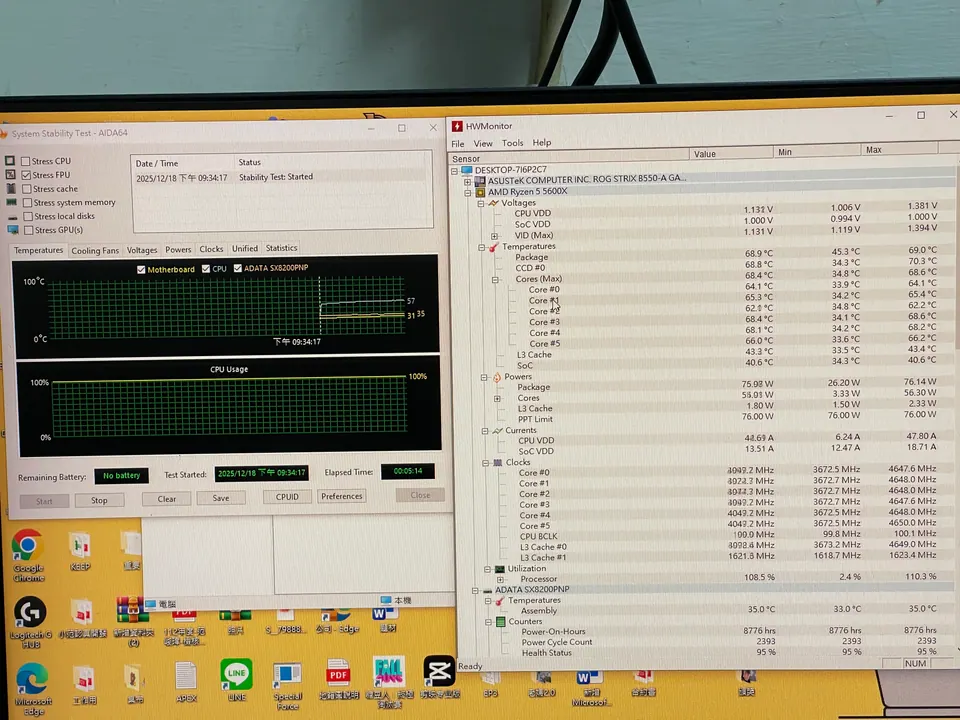Stop the AIDA64 stability test
The image size is (960, 720).
[x=99, y=500]
